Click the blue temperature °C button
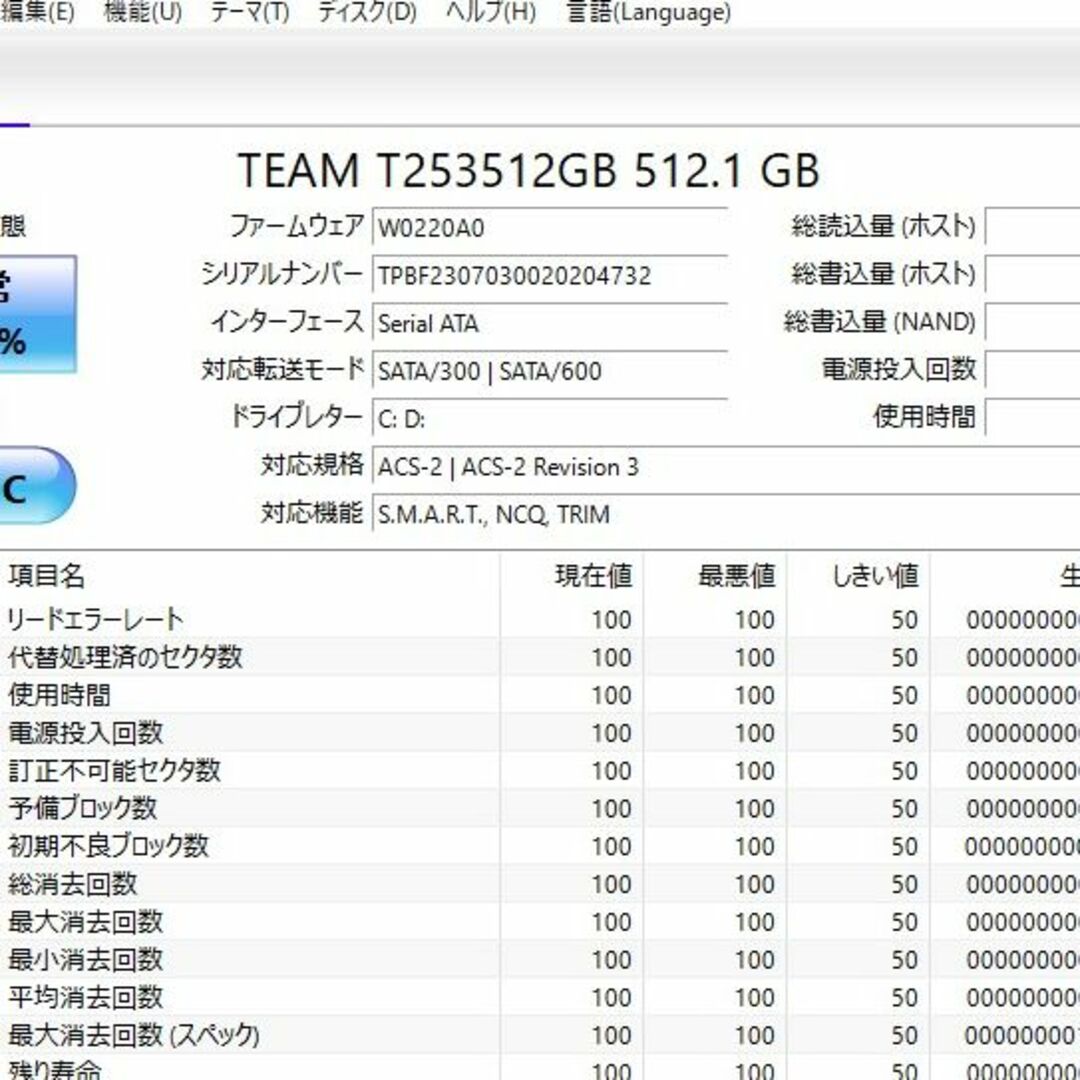The width and height of the screenshot is (1080, 1080). (x=38, y=485)
